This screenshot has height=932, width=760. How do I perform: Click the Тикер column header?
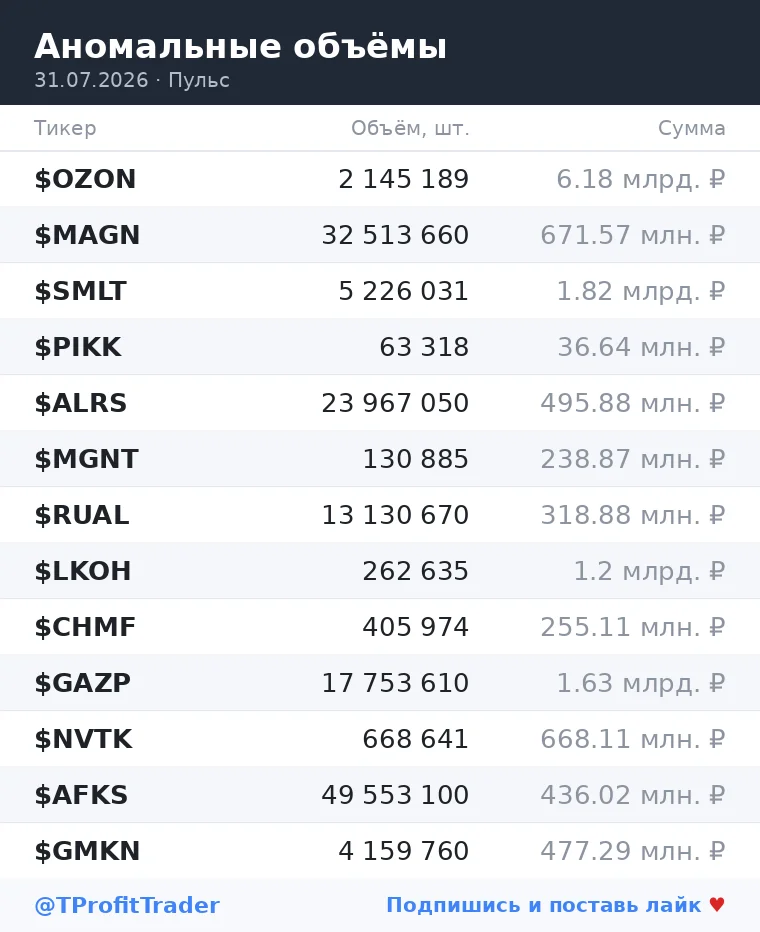[x=65, y=128]
